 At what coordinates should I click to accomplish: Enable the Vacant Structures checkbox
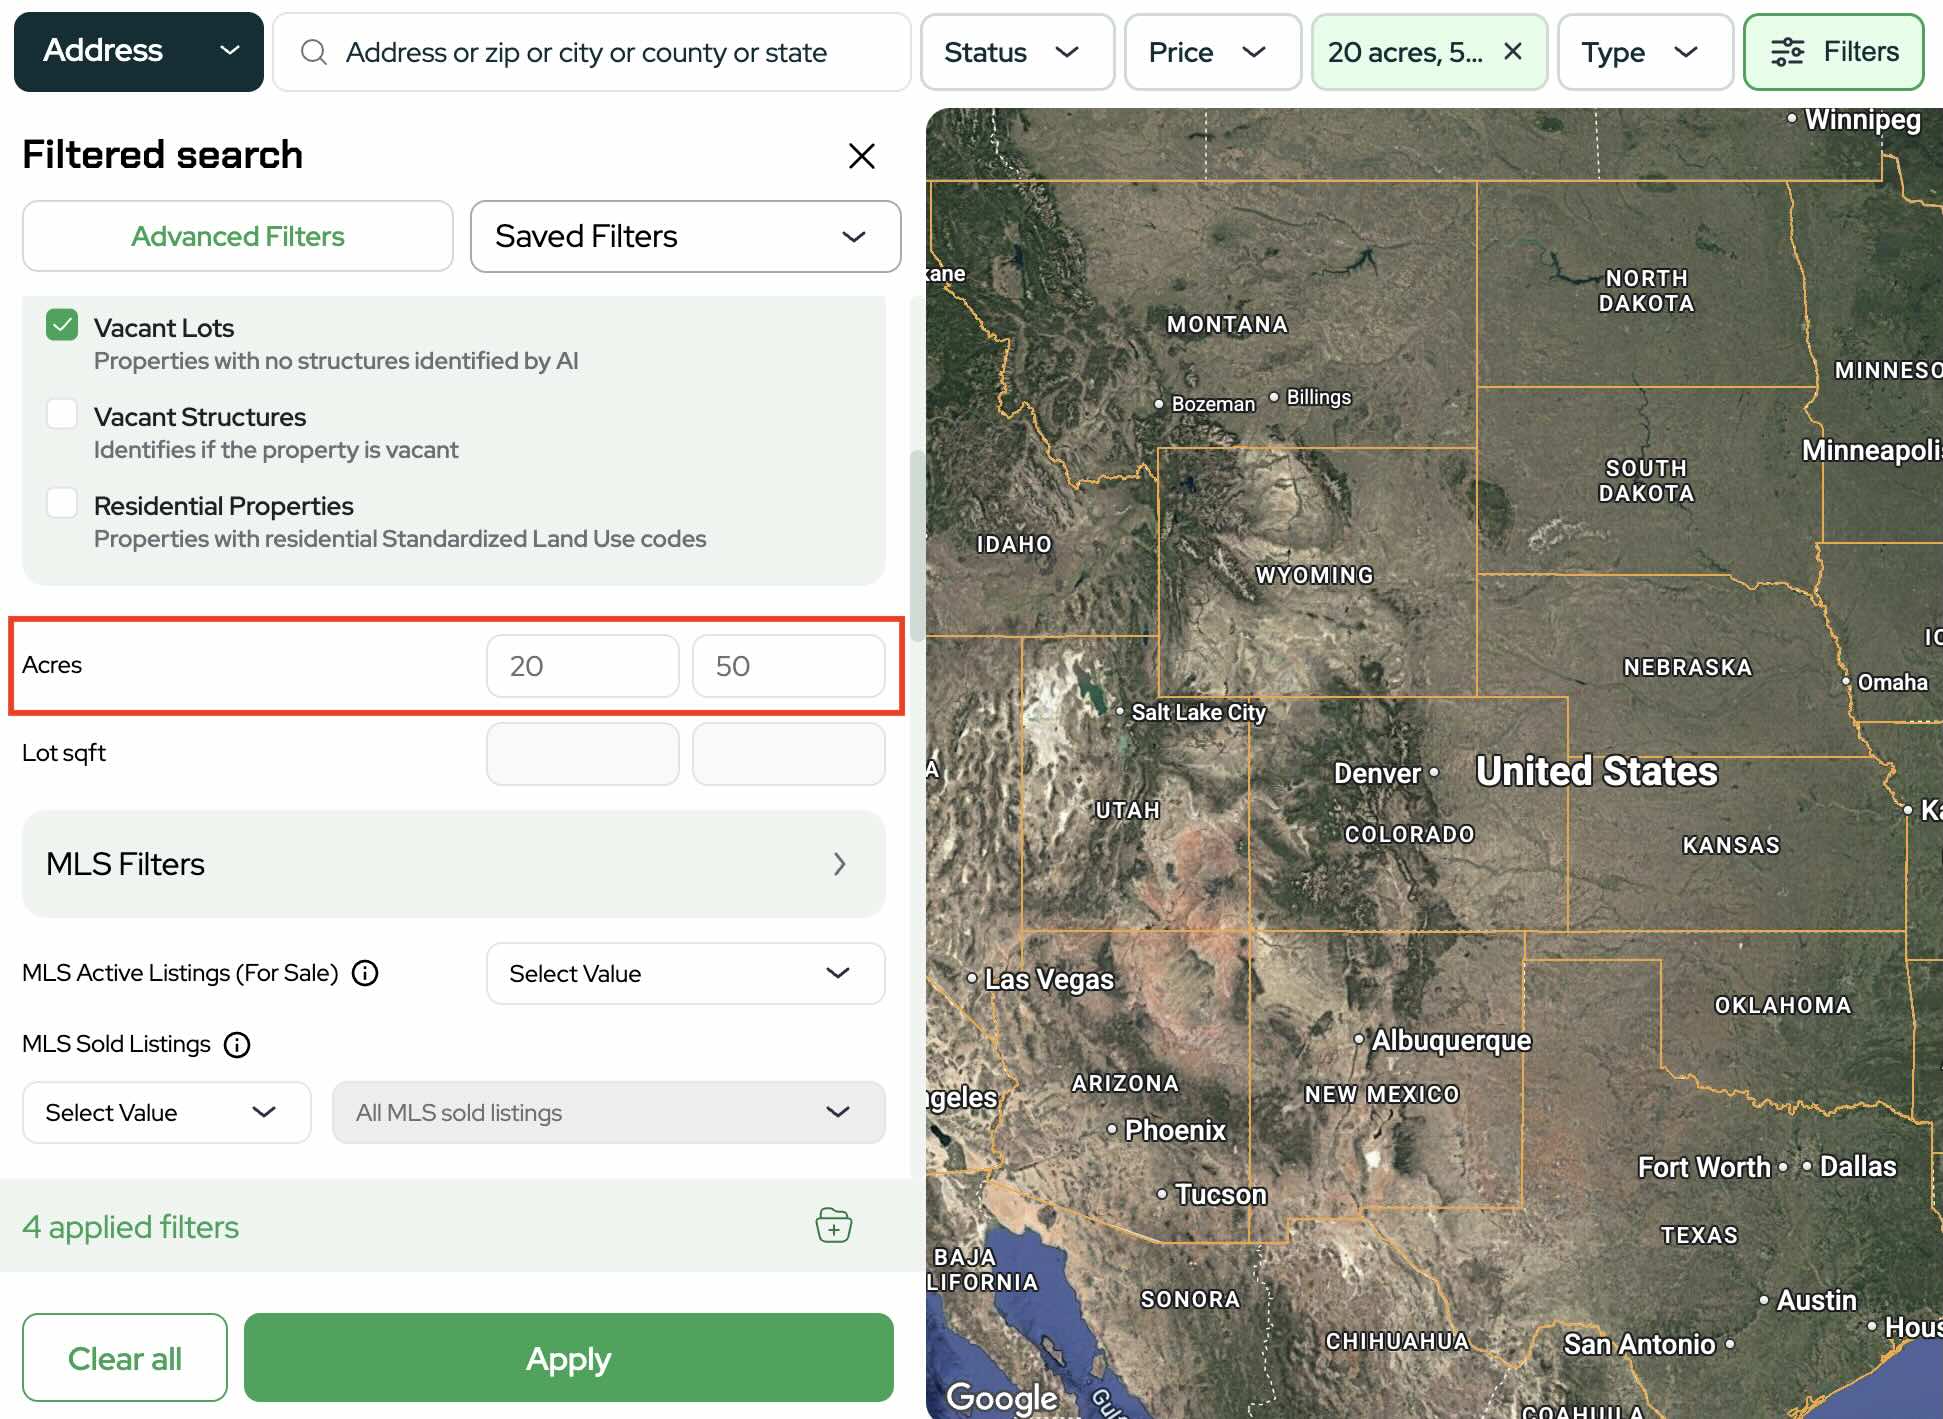[62, 414]
